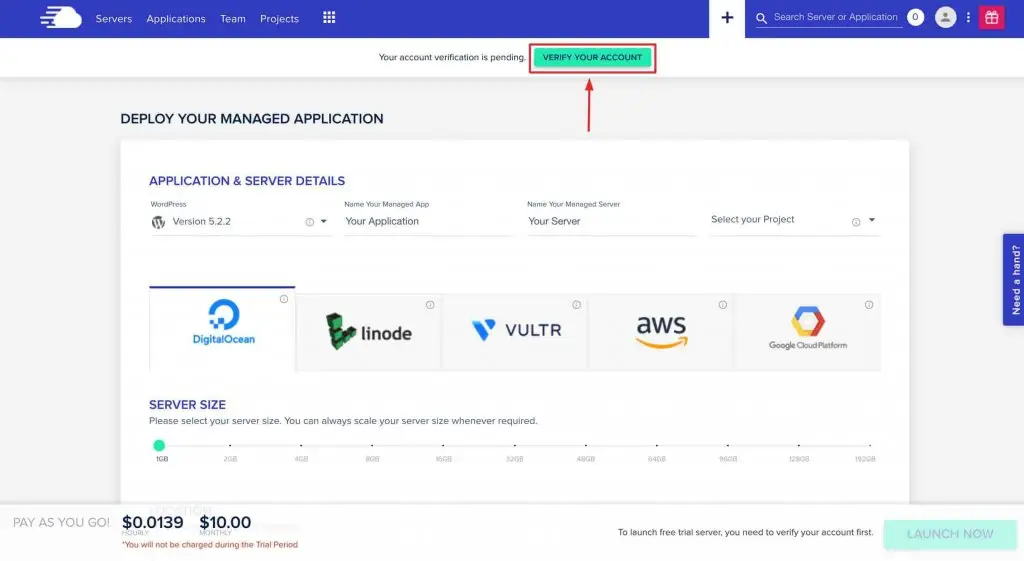The image size is (1024, 561).
Task: Go to the Team page
Action: pyautogui.click(x=232, y=19)
